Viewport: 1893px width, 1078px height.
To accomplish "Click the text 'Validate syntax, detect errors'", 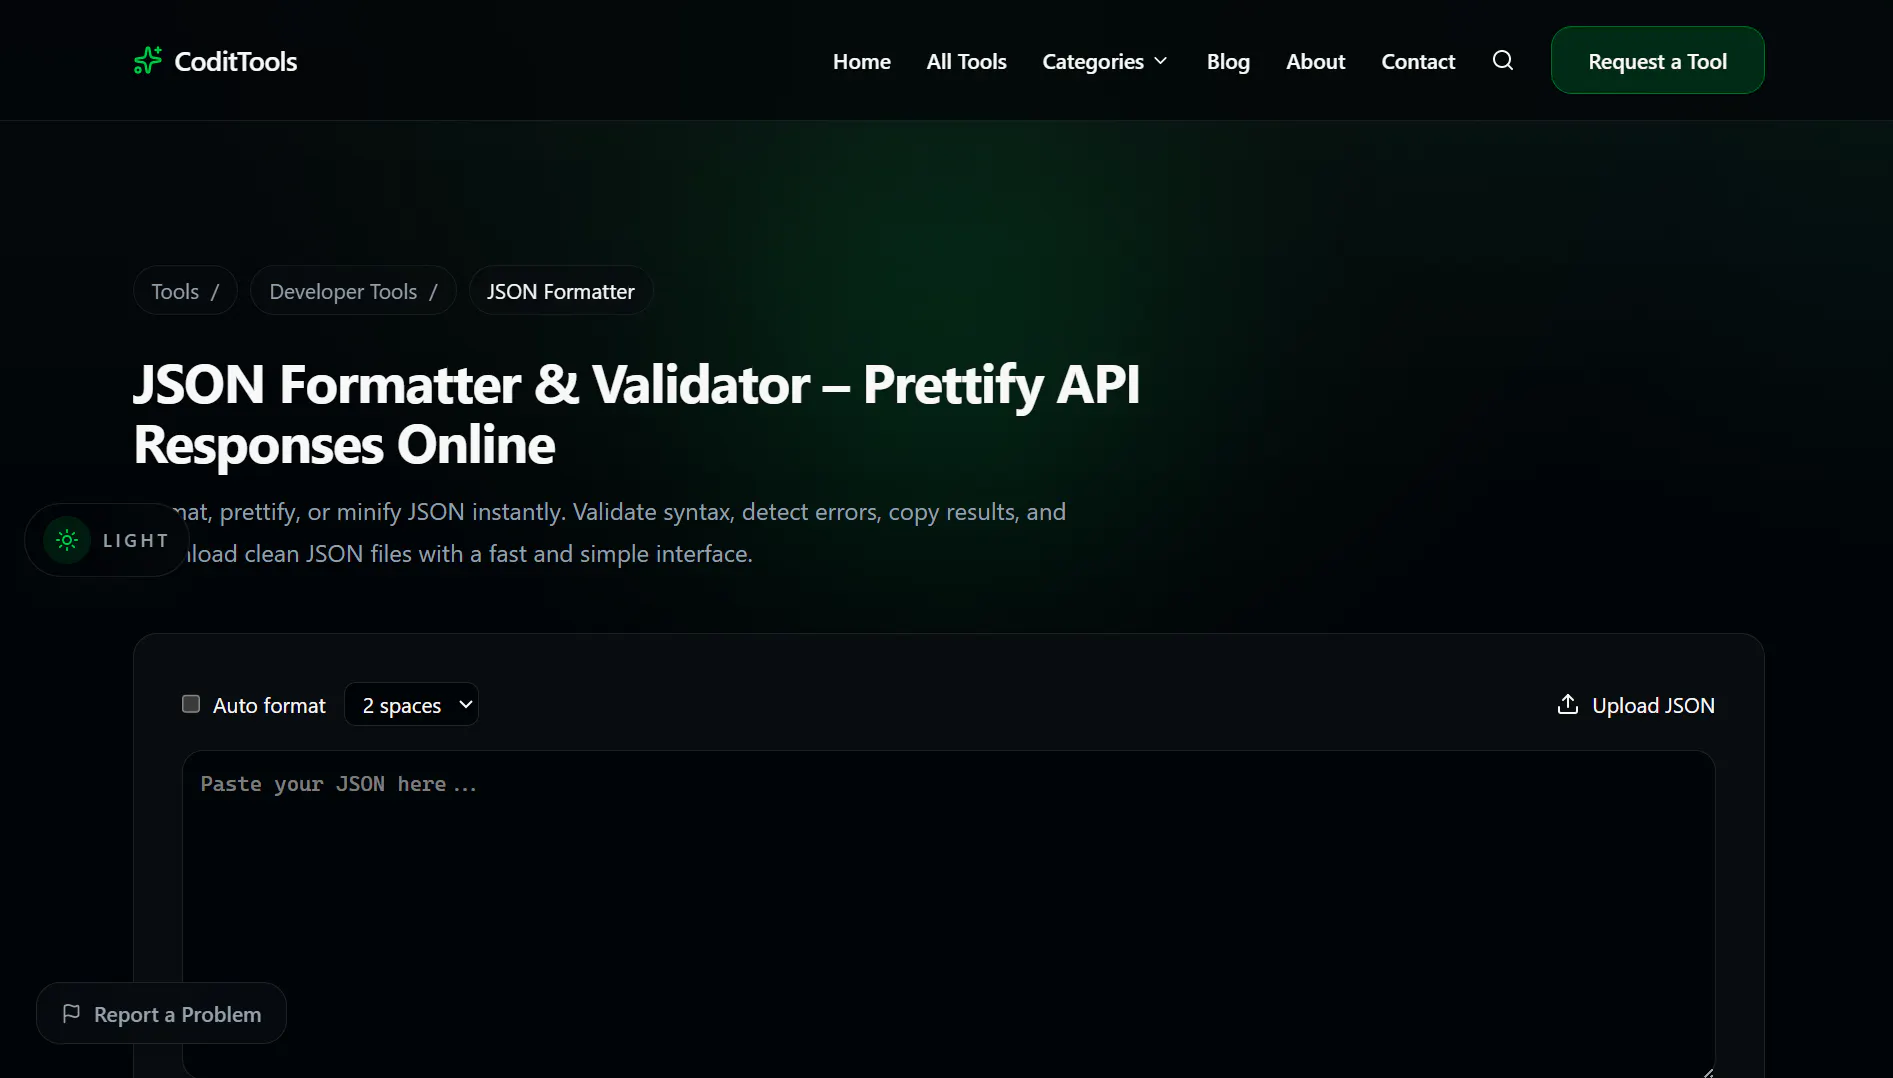I will point(727,511).
